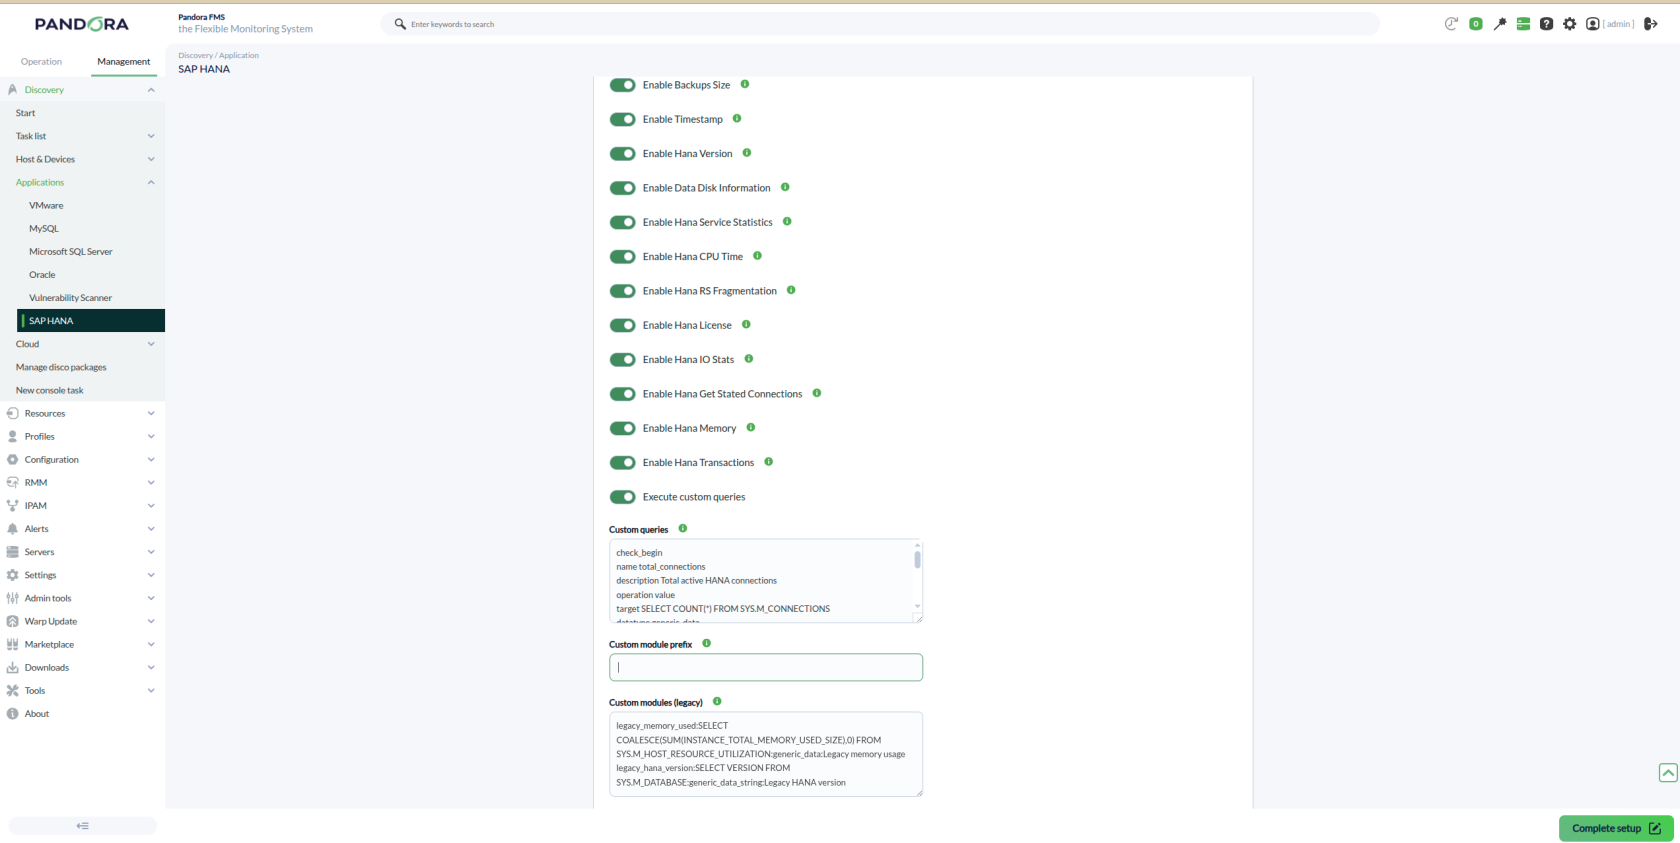Toggle Enable Timestamp switch
This screenshot has width=1680, height=843.
(623, 119)
